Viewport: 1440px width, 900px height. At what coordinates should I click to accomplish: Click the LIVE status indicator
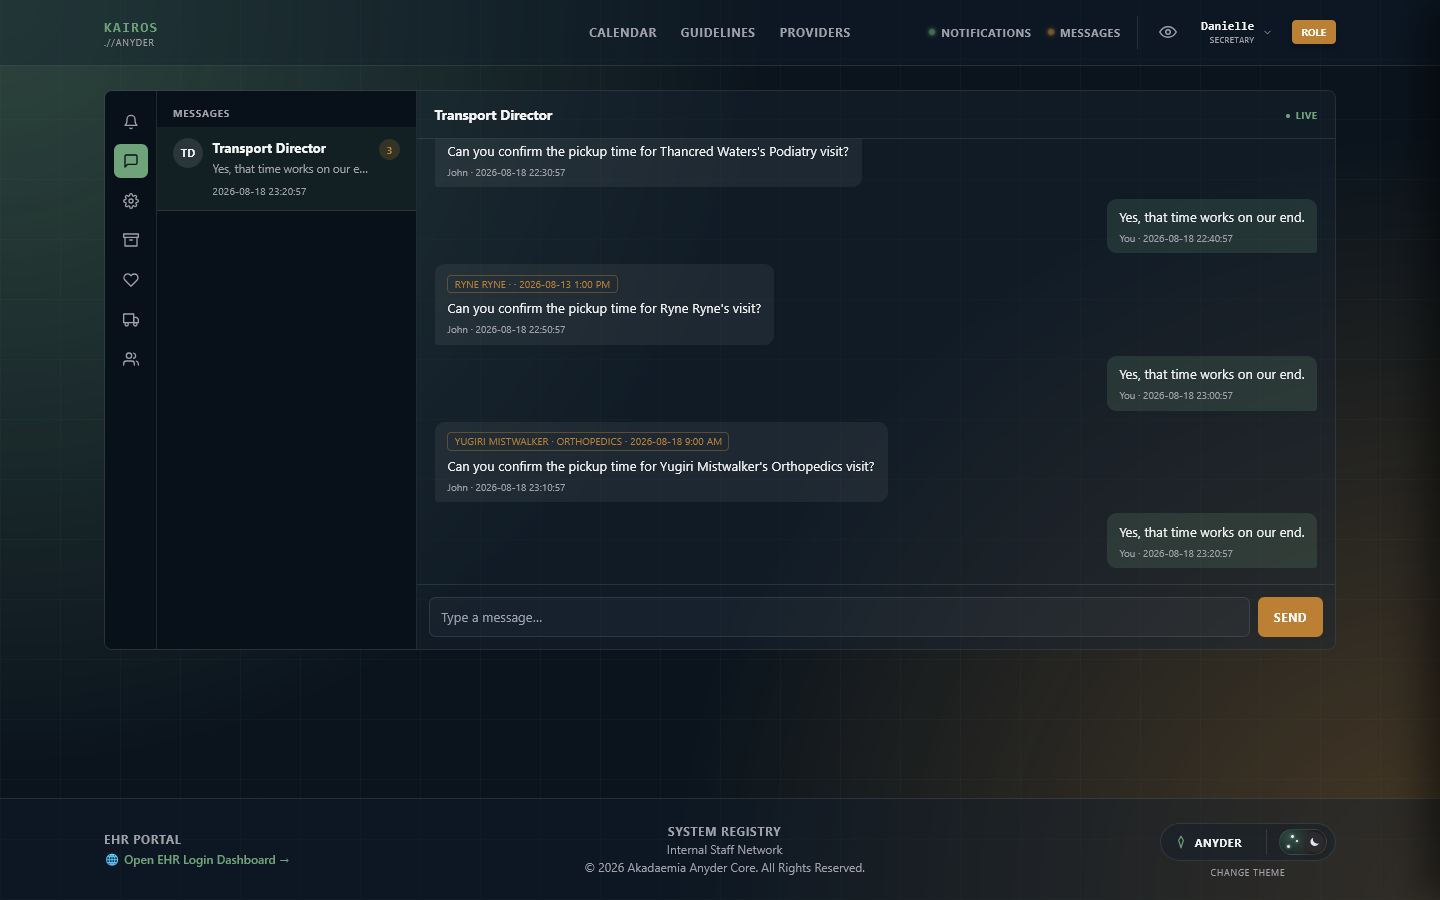point(1301,116)
